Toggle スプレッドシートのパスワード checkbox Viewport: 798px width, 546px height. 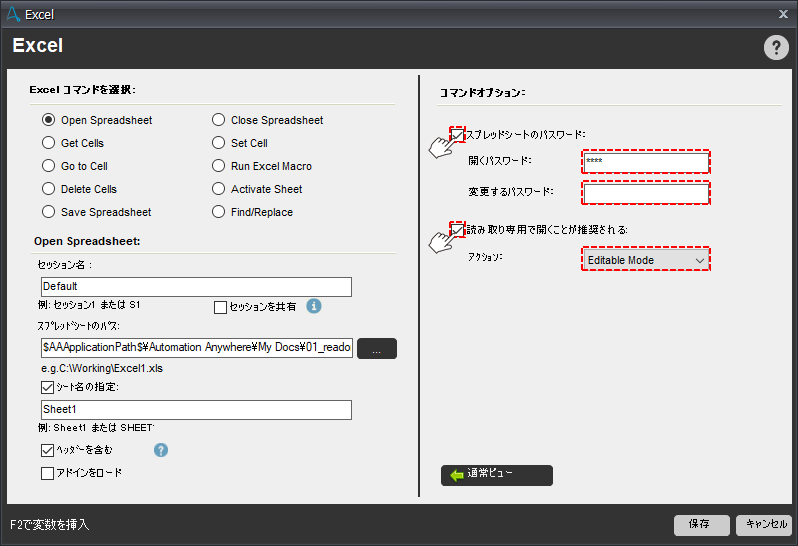(x=457, y=135)
